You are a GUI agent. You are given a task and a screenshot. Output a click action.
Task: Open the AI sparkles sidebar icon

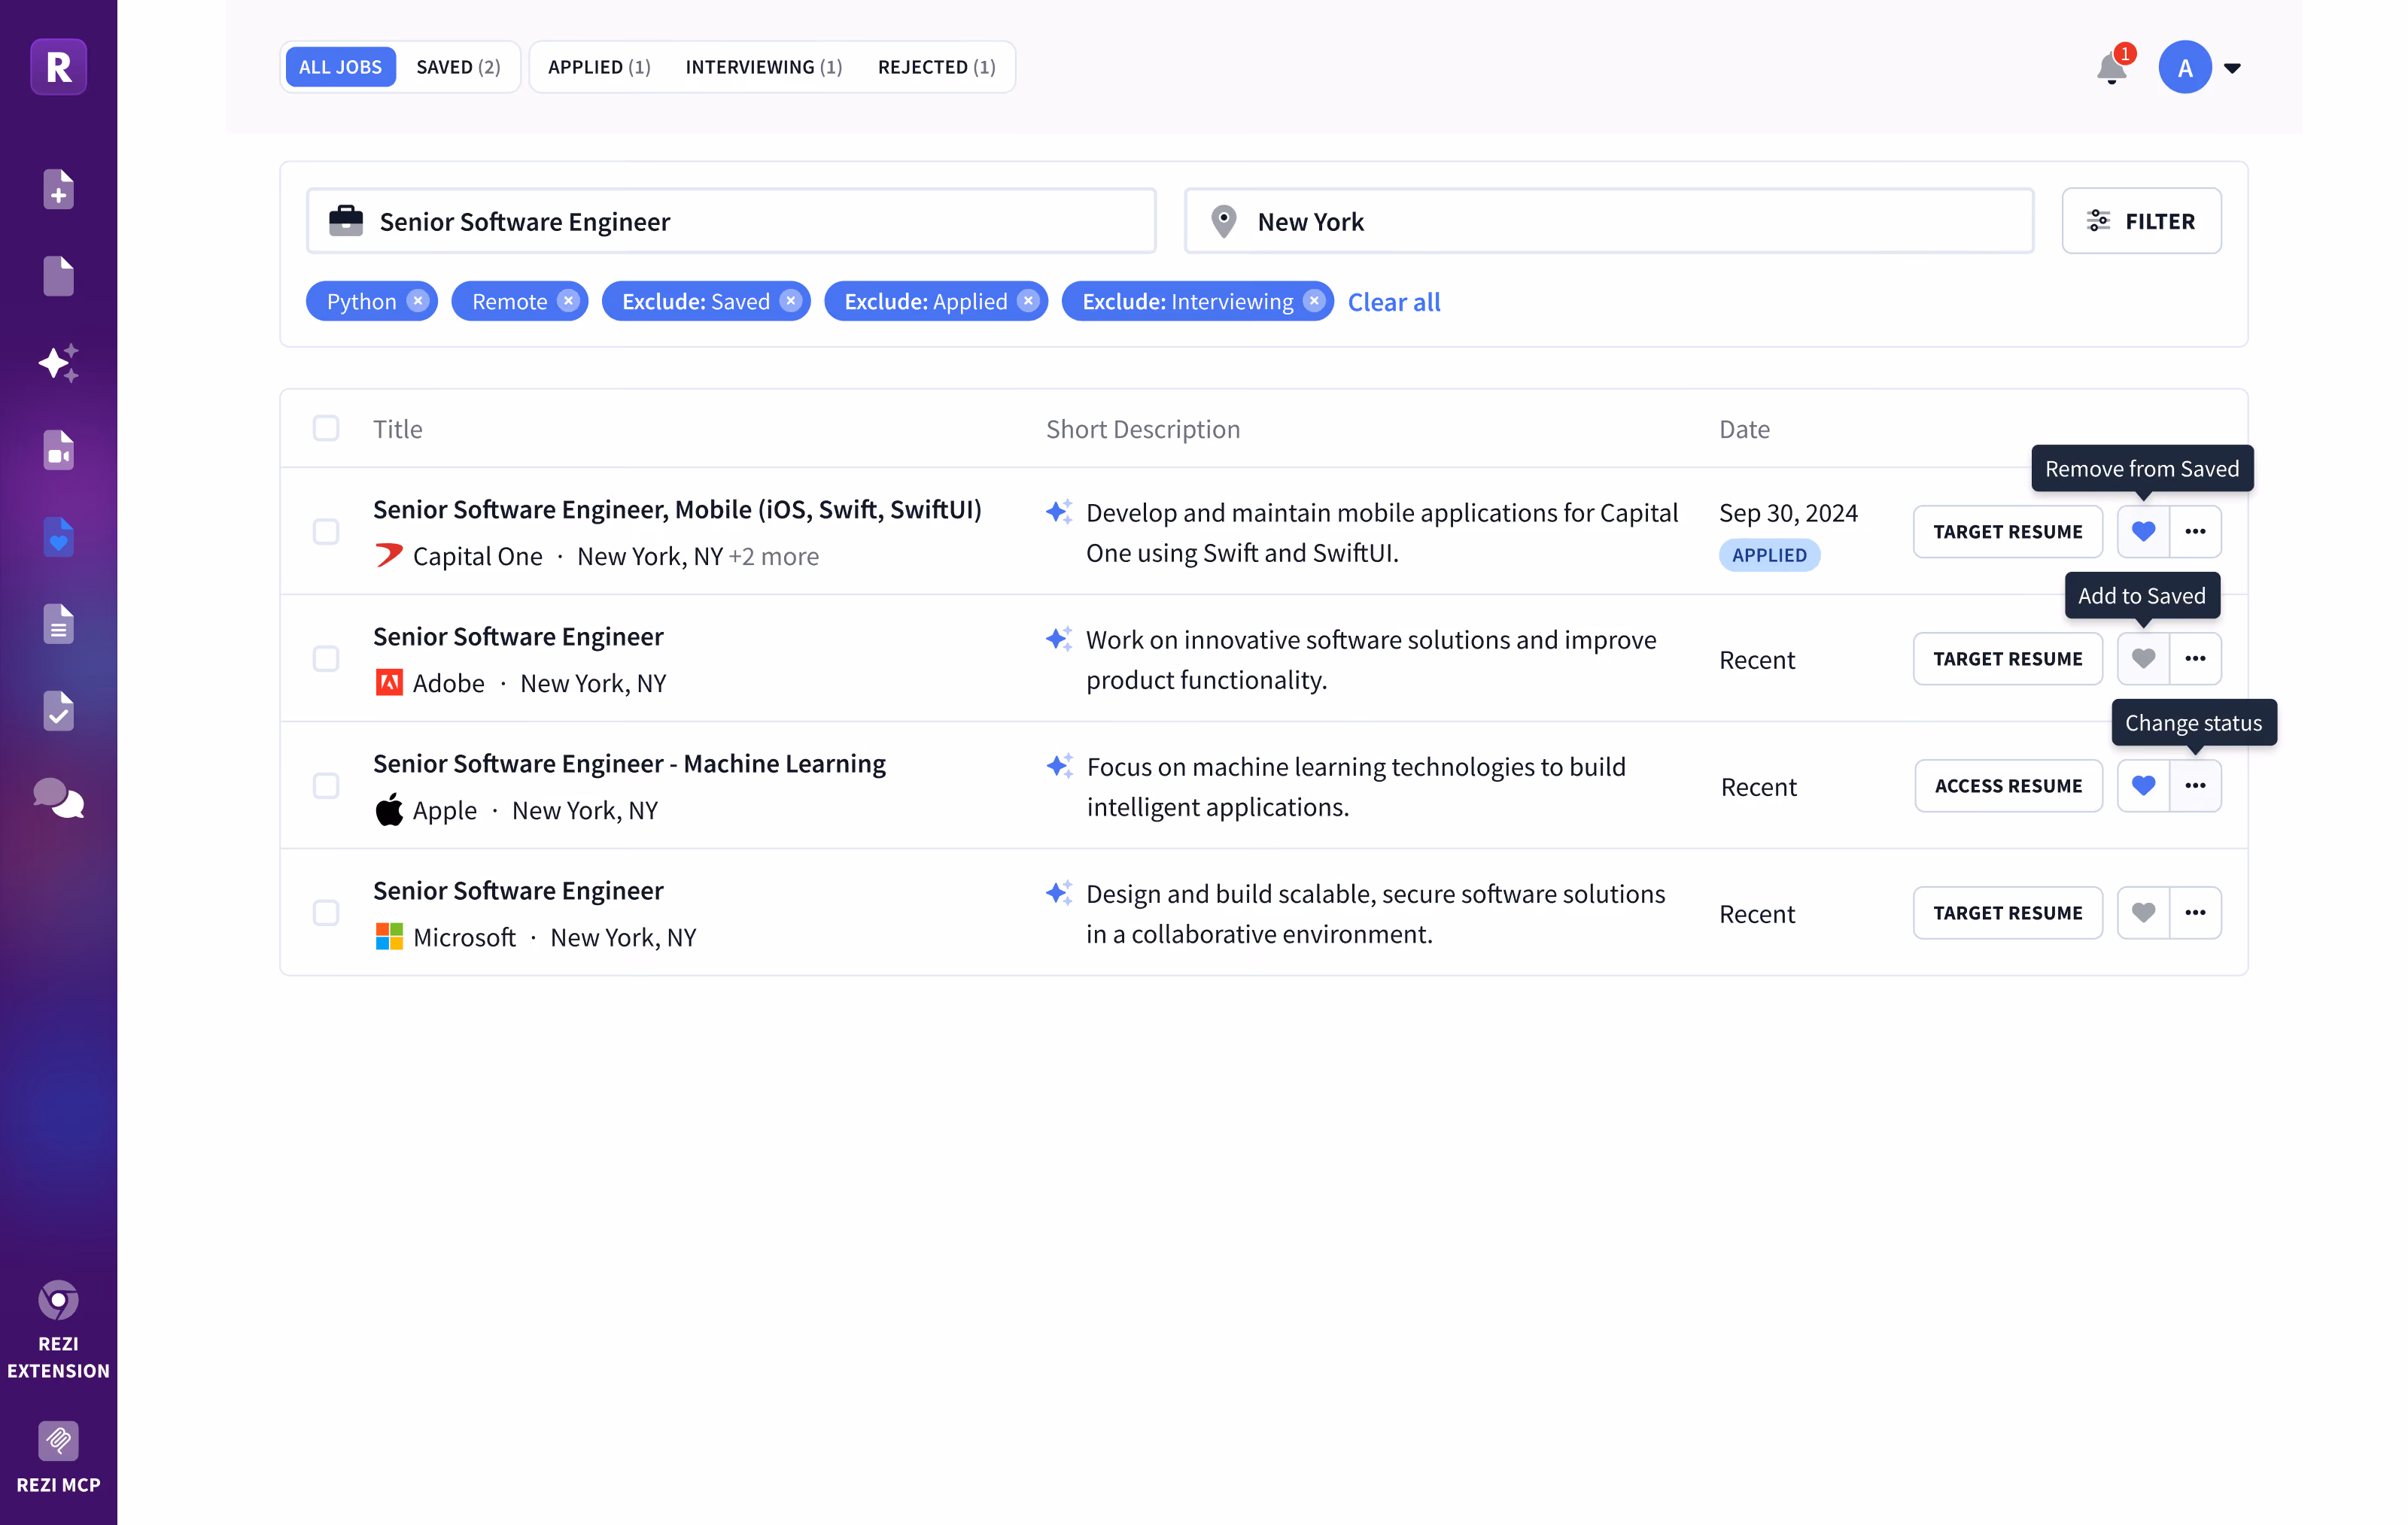tap(58, 363)
